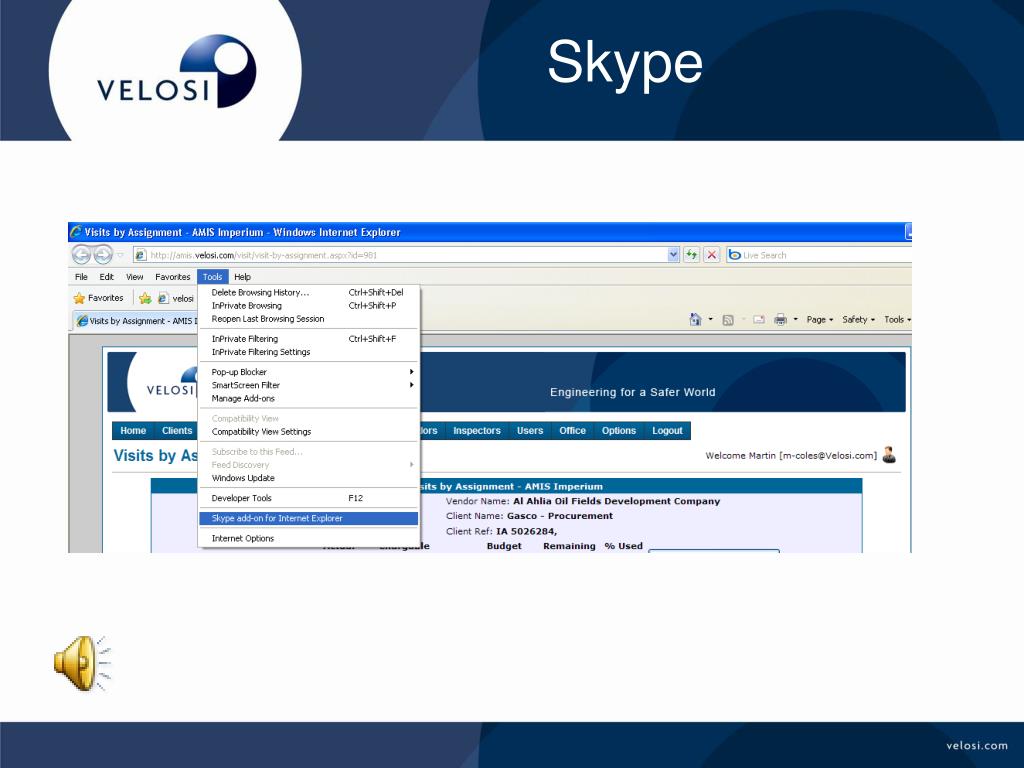
Task: Open the File menu
Action: coord(81,277)
